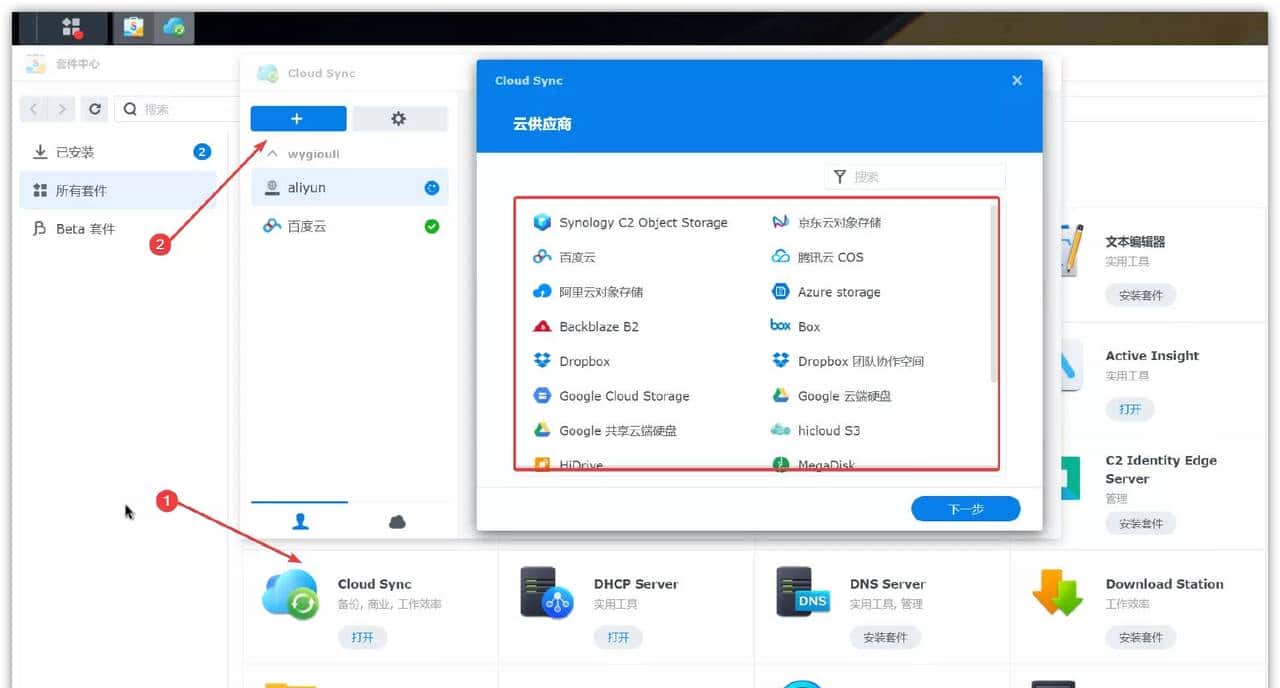
Task: Pick Box as the cloud provider
Action: click(x=806, y=326)
